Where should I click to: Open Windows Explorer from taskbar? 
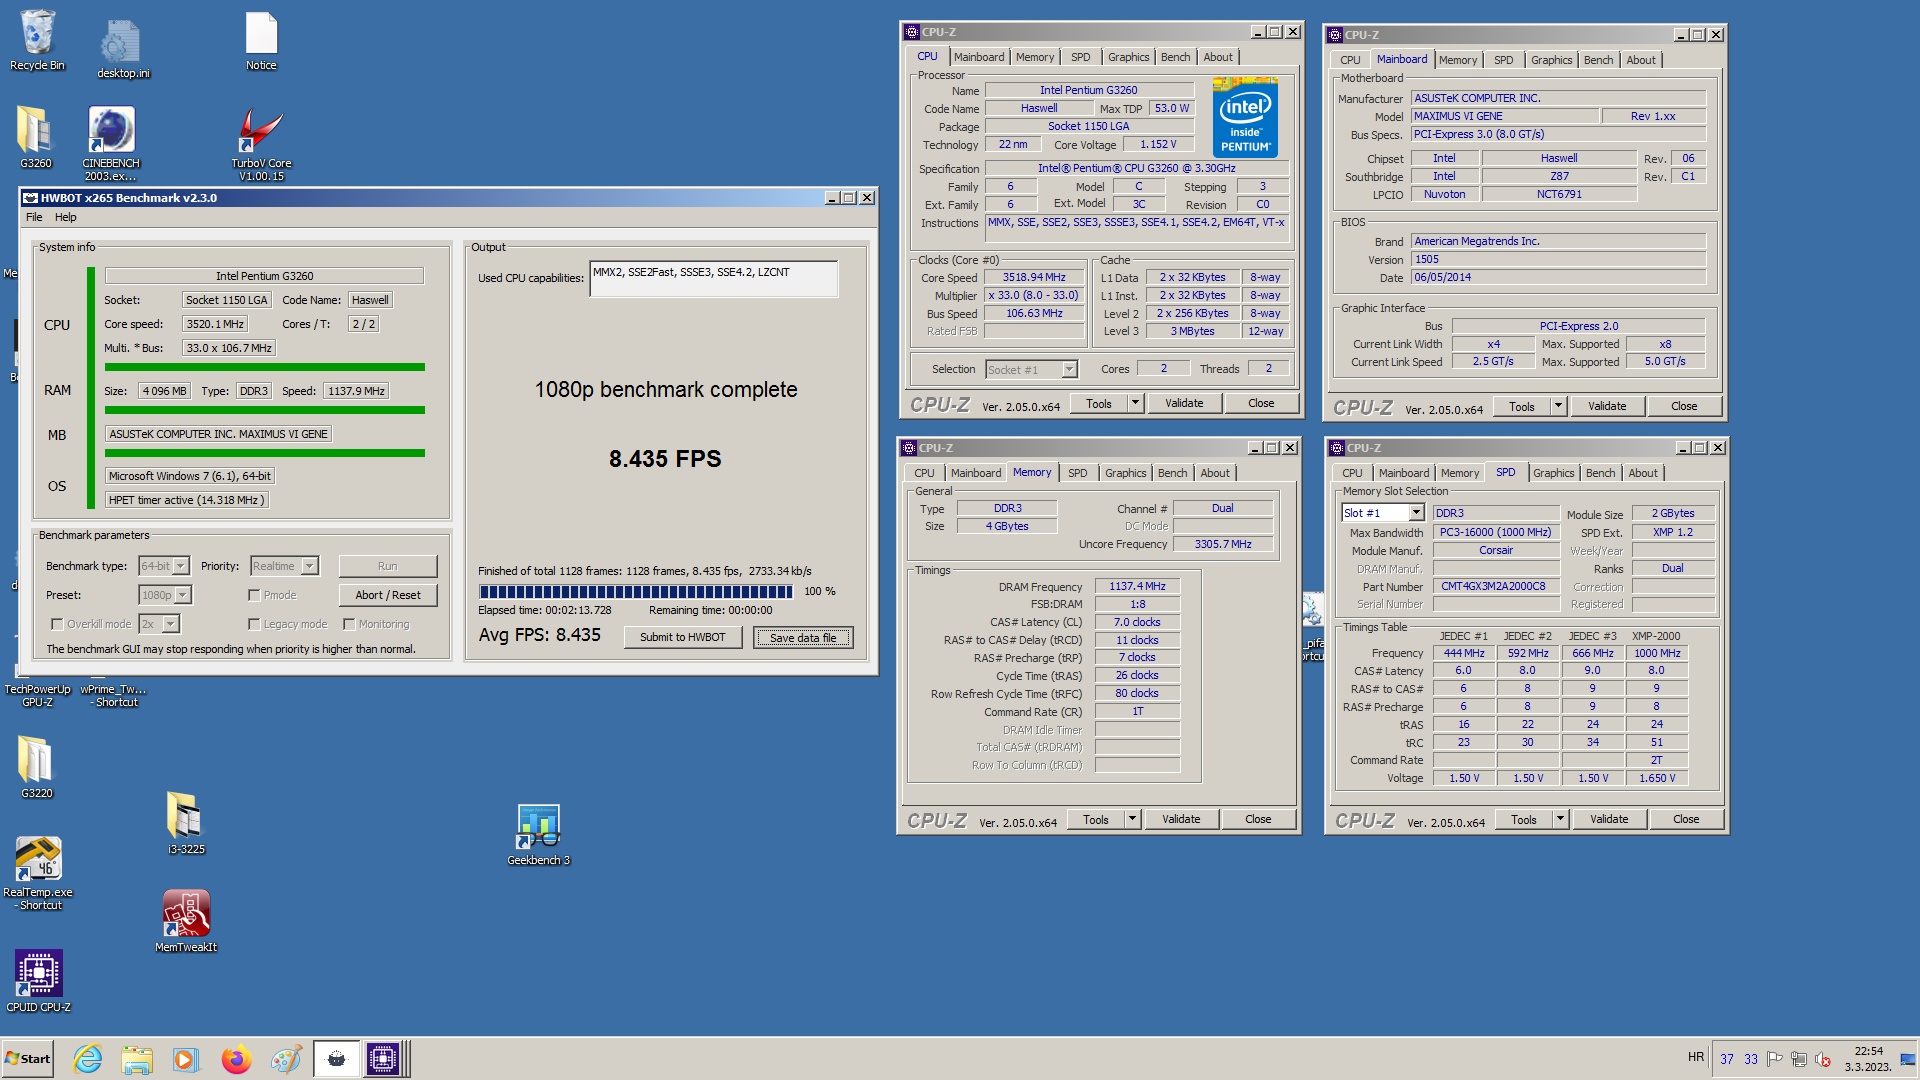coord(137,1059)
